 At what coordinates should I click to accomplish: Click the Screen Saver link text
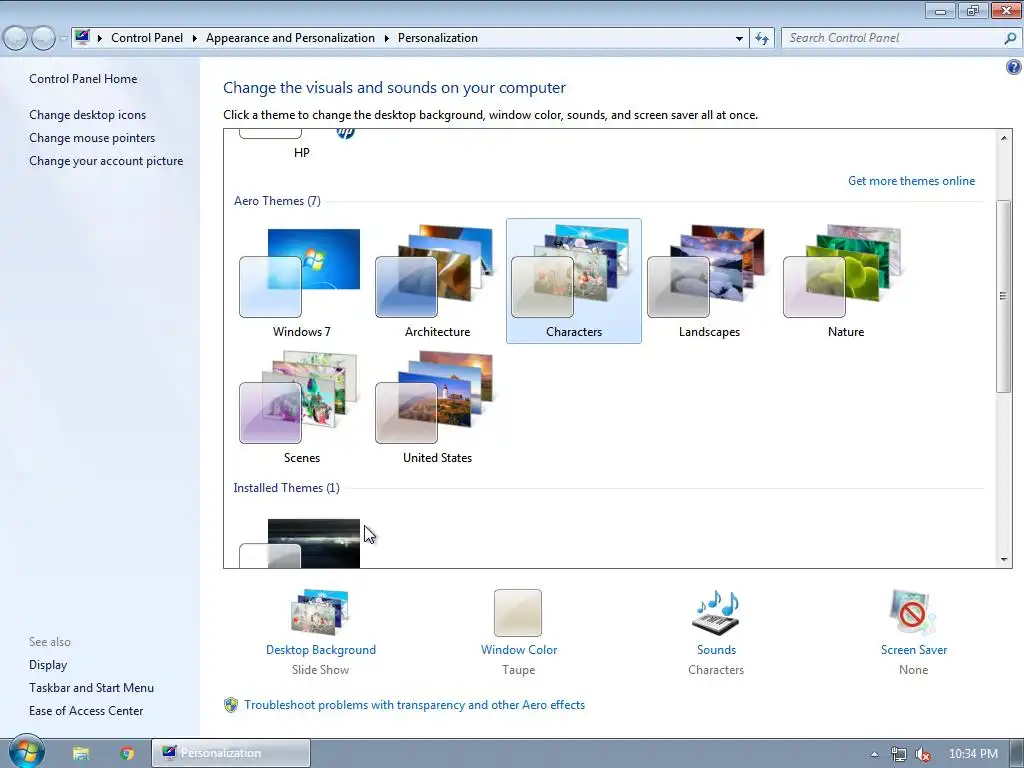914,650
